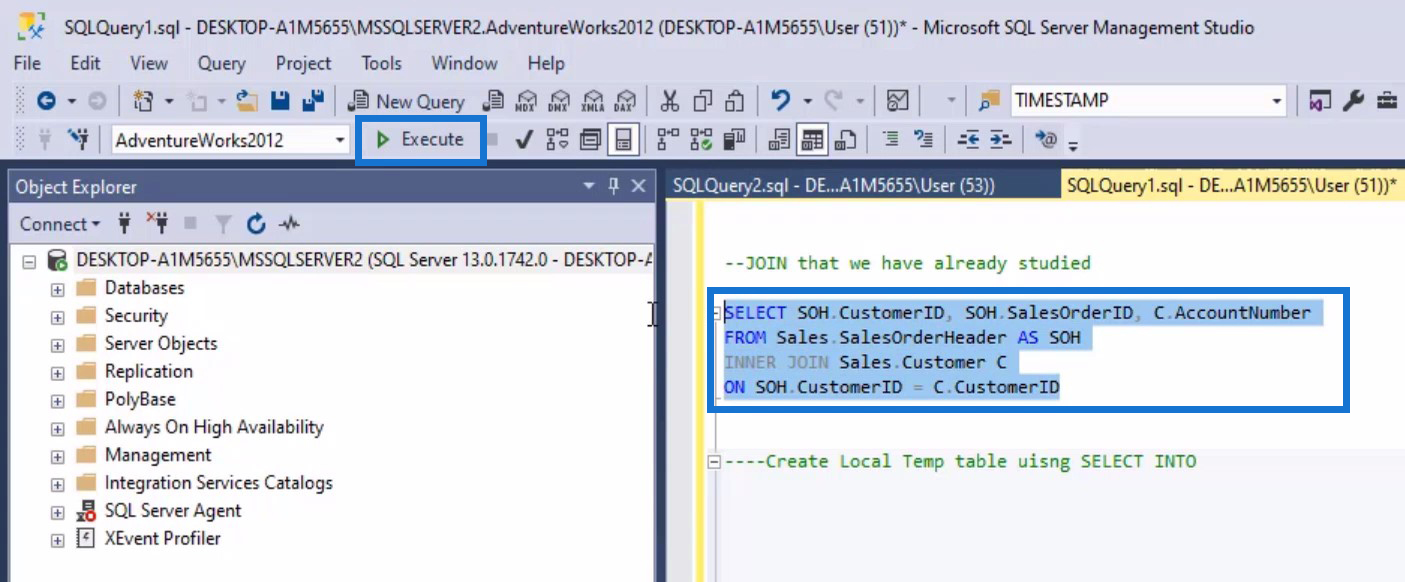Expand the Security node

click(x=57, y=317)
